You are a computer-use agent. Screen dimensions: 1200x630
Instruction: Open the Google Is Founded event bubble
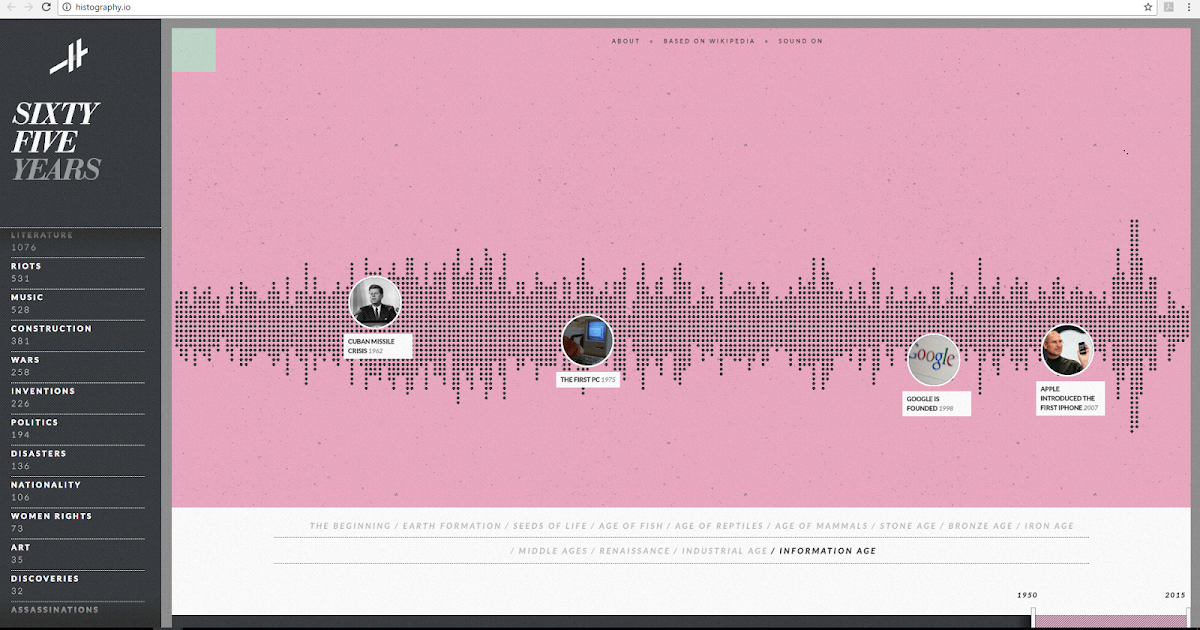pyautogui.click(x=934, y=359)
